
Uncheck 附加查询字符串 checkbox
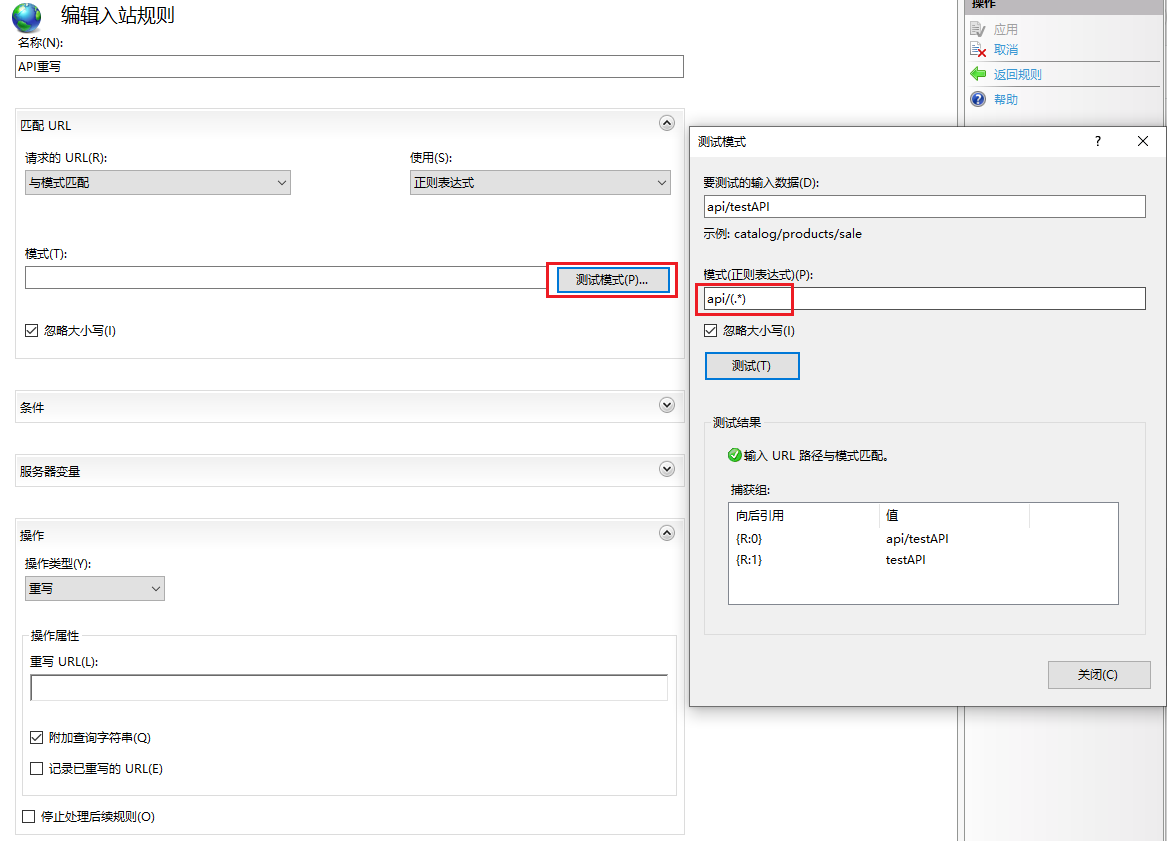[x=36, y=738]
